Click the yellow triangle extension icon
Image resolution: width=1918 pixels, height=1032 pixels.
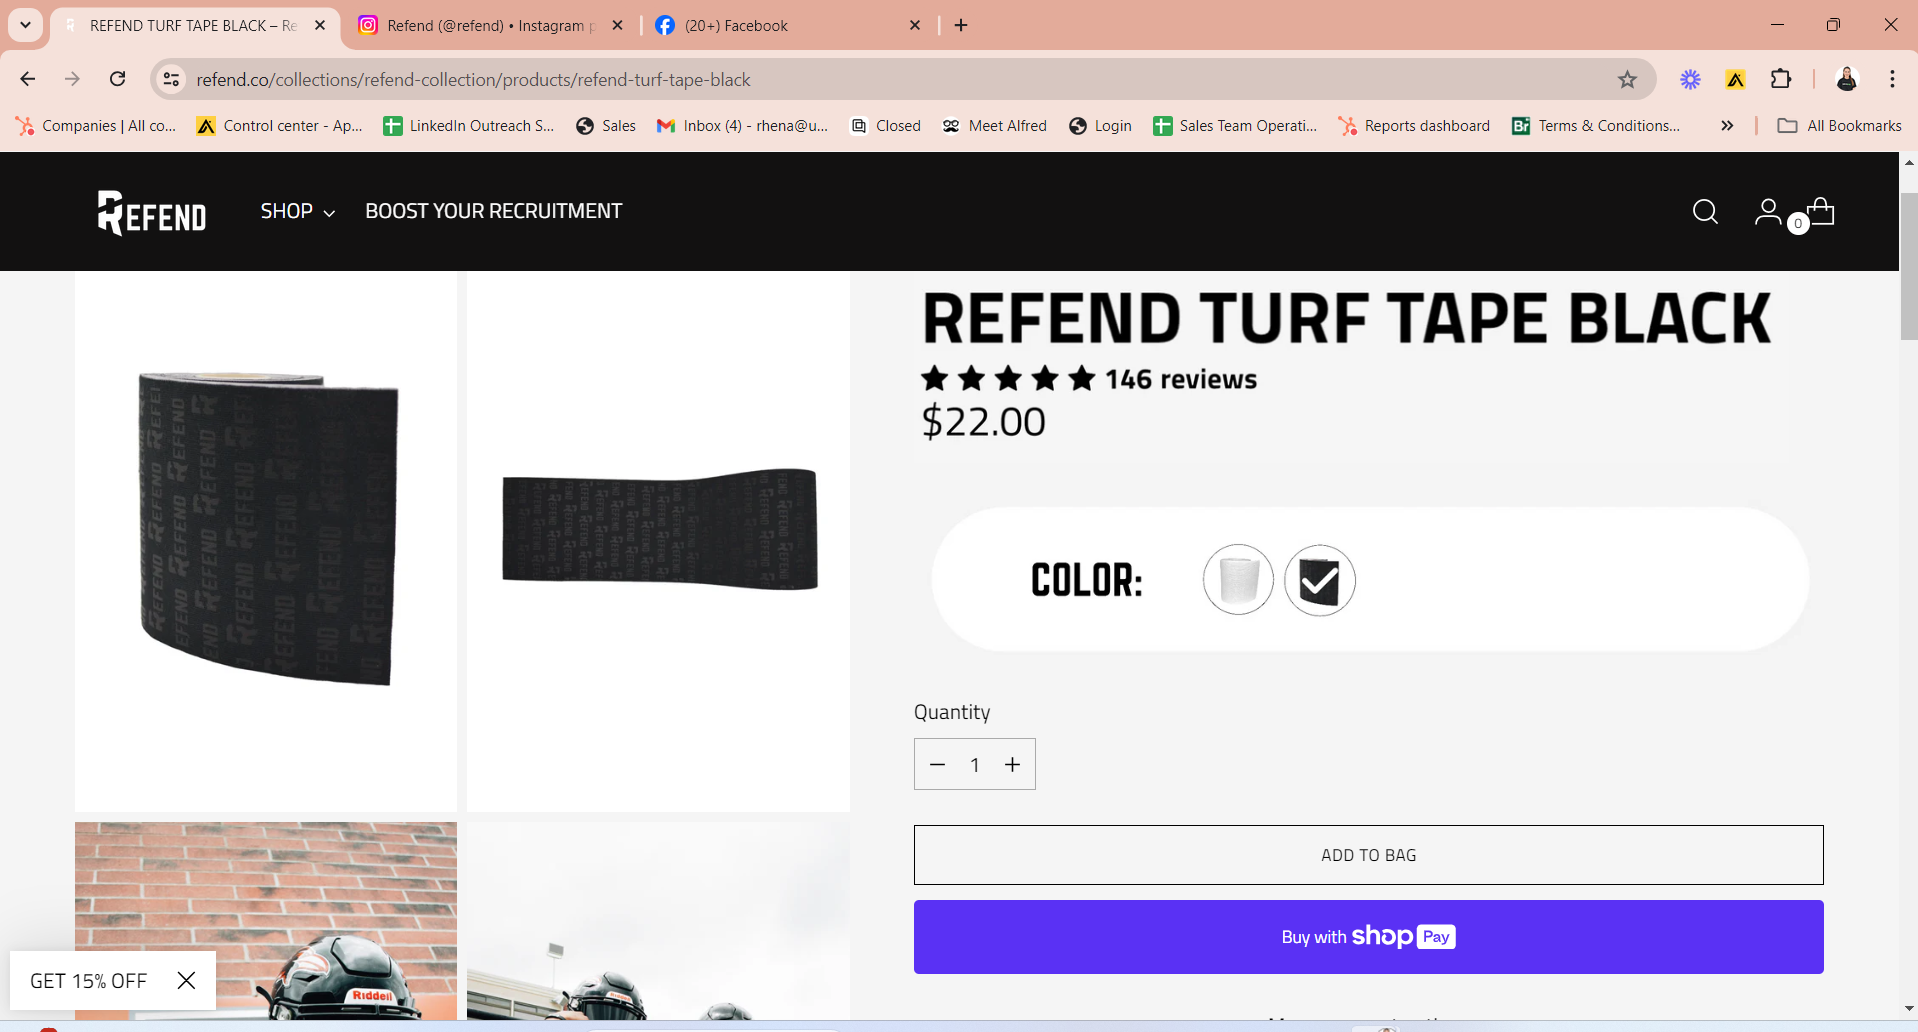click(1735, 79)
